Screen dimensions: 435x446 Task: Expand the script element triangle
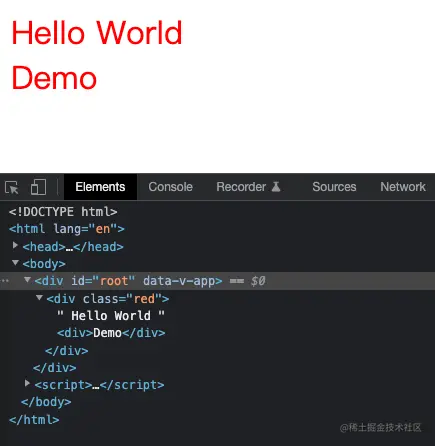pos(27,384)
